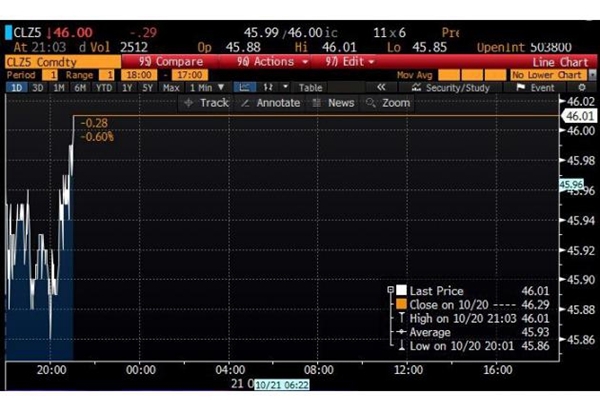Viewport: 600px width, 412px height.
Task: Select the 1D range tab
Action: pyautogui.click(x=16, y=88)
